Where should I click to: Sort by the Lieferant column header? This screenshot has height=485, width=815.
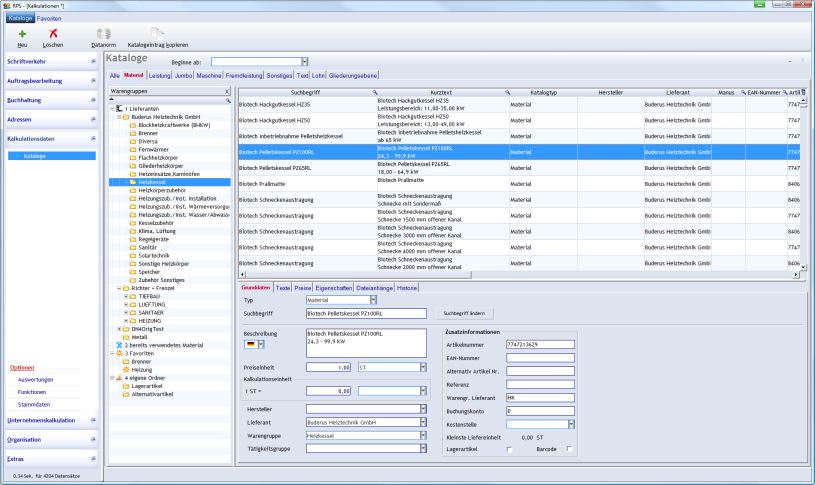(677, 93)
